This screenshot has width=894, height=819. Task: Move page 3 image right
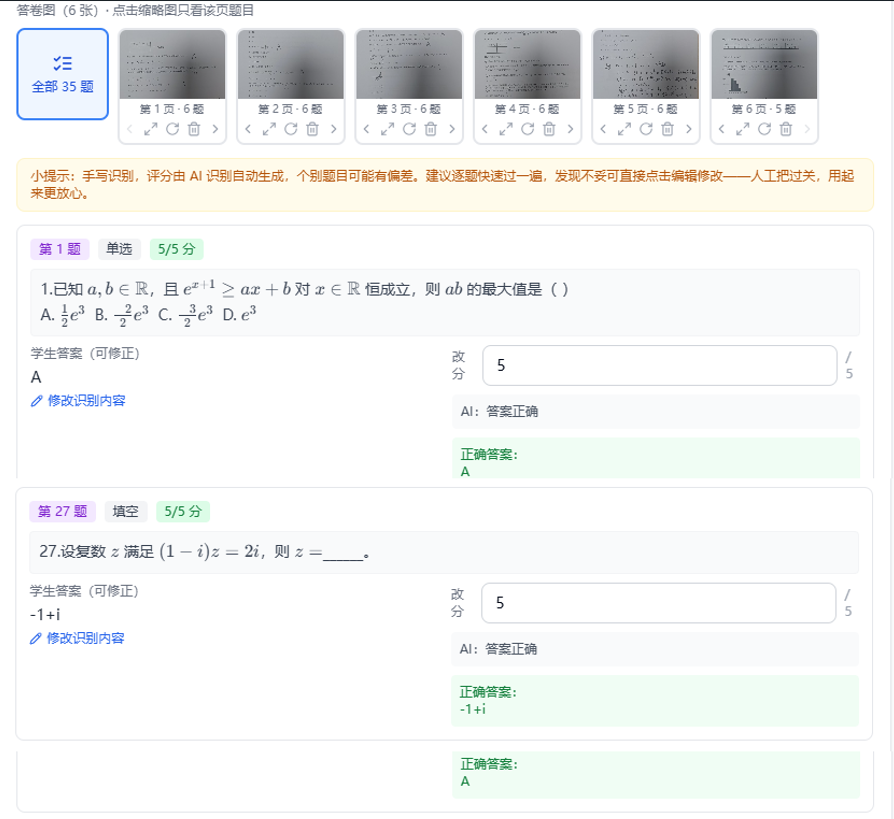tap(452, 129)
